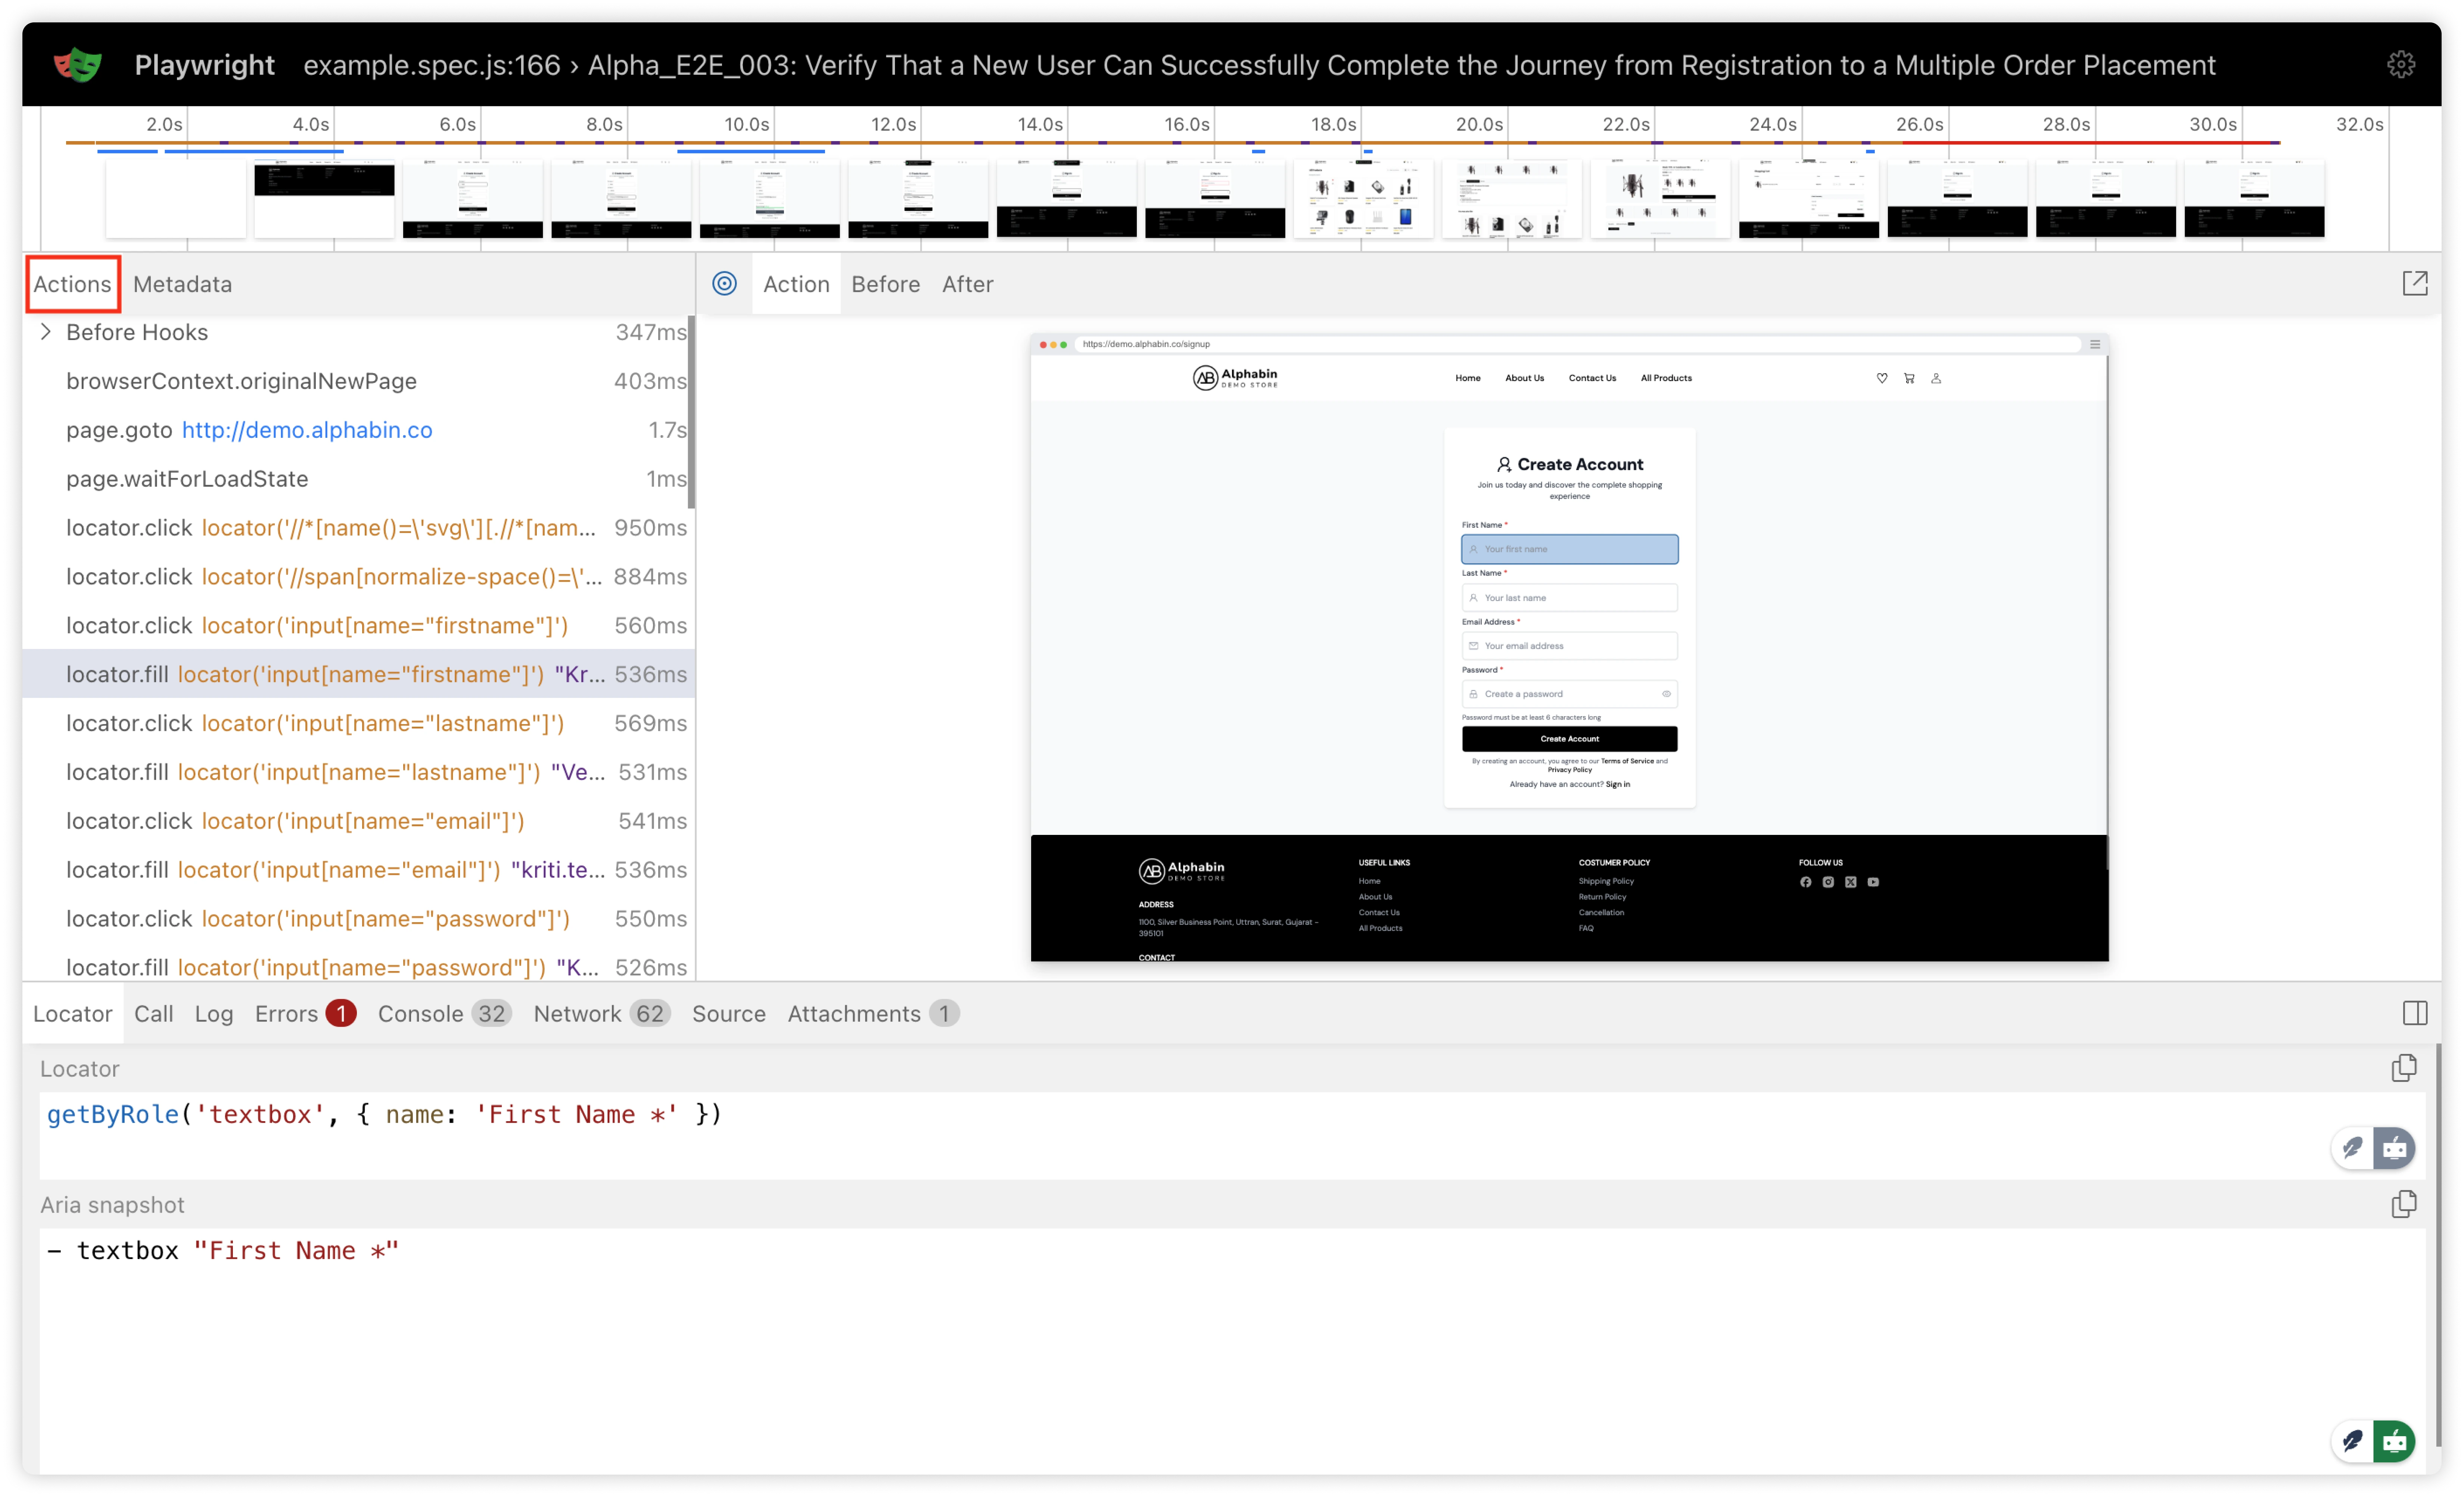Click the filmstrip thumbnail near 4.0s
This screenshot has height=1497, width=2464.
[324, 198]
